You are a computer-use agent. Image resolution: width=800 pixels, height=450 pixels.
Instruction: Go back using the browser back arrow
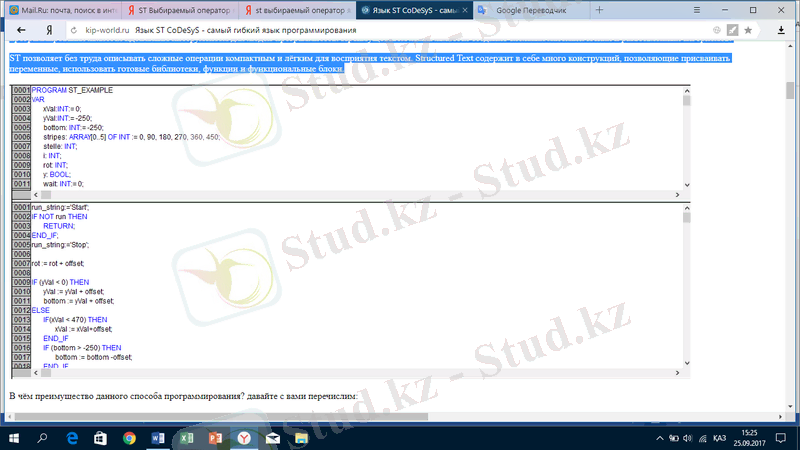(x=21, y=30)
